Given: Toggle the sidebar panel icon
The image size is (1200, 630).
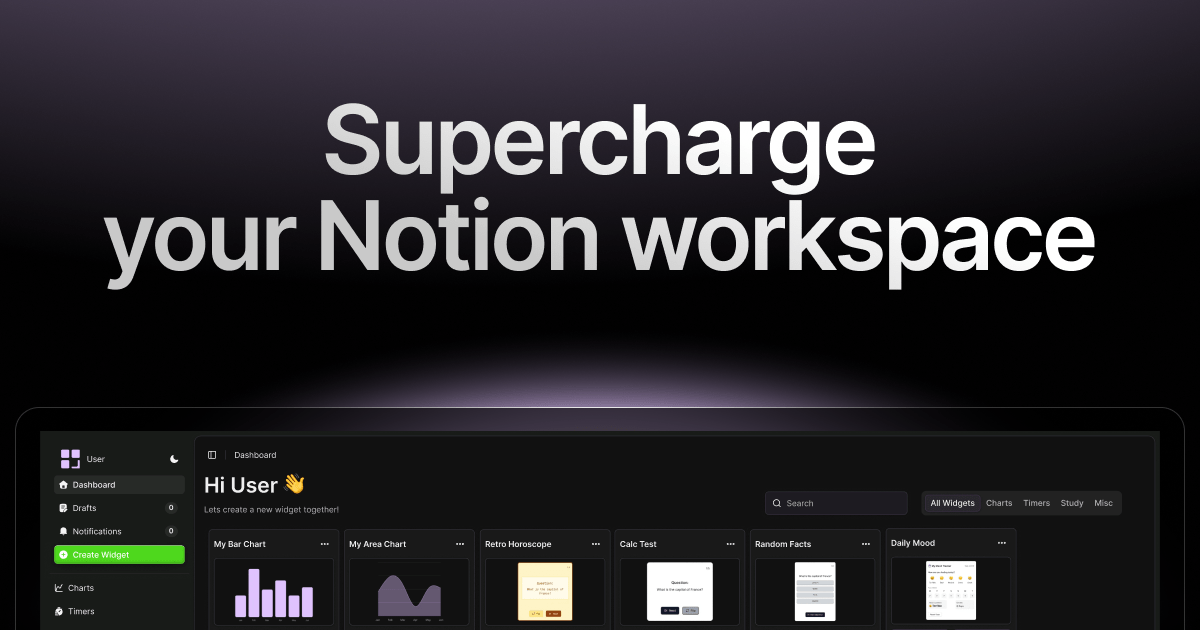Looking at the screenshot, I should (x=212, y=455).
